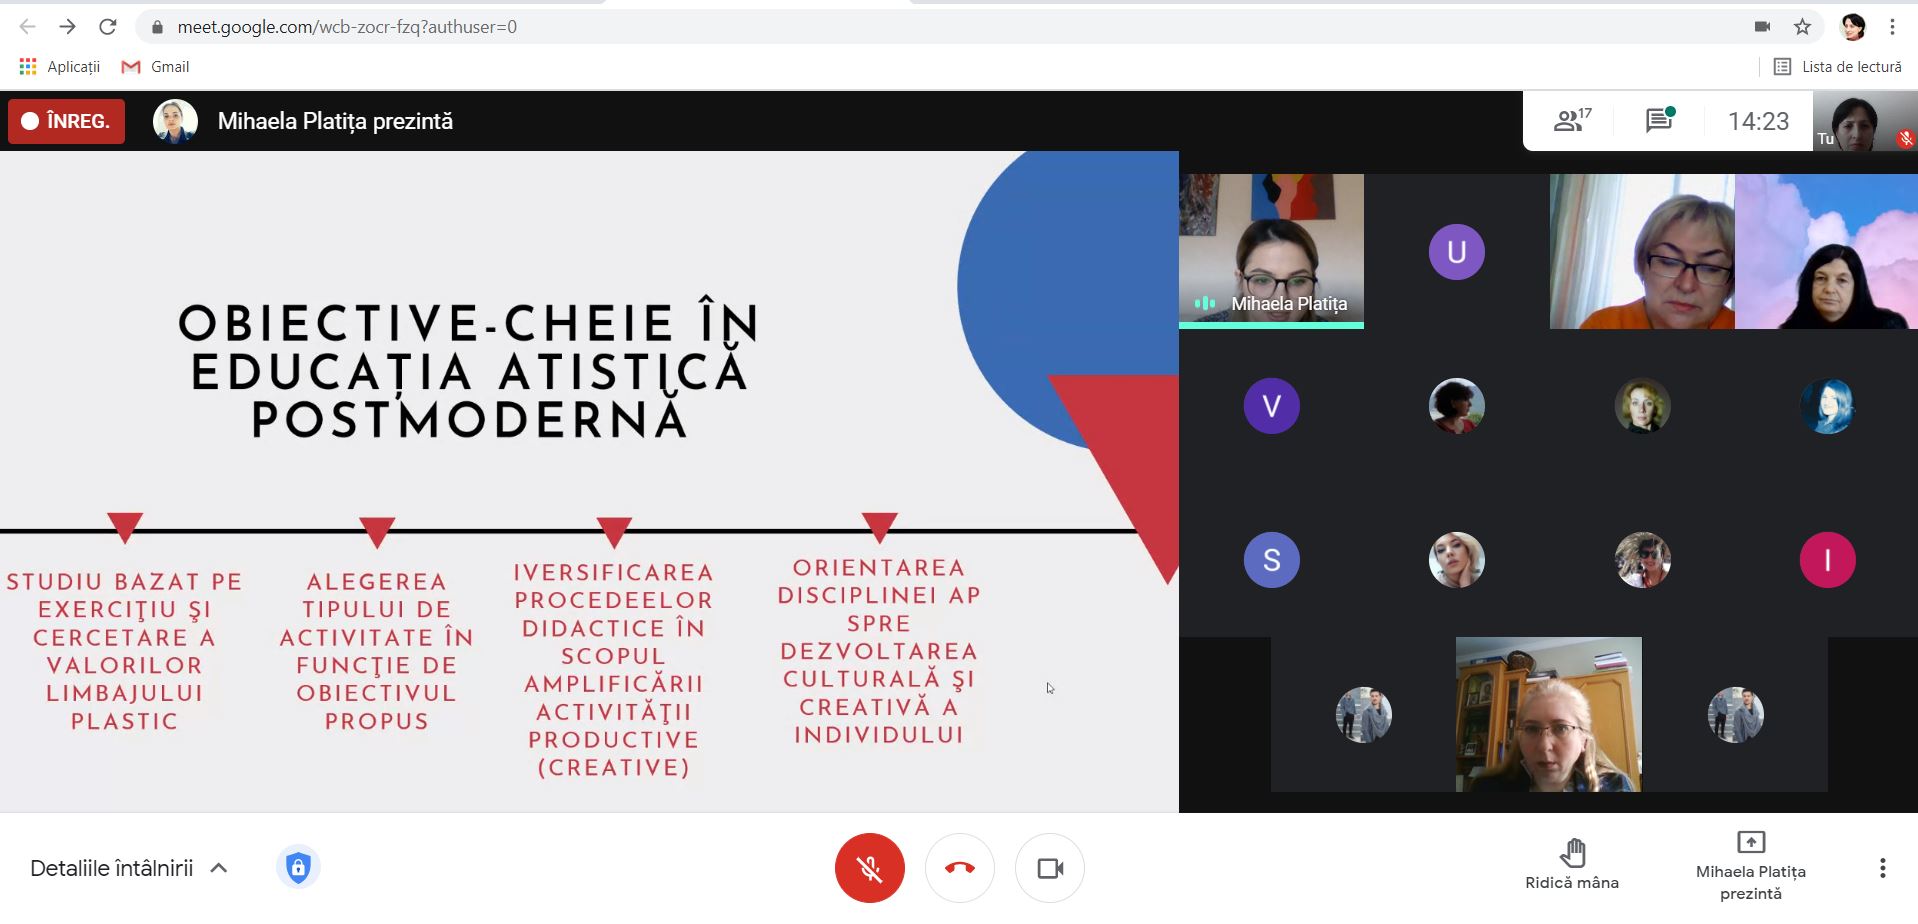Open the participants list icon
The image size is (1918, 924).
[x=1571, y=121]
